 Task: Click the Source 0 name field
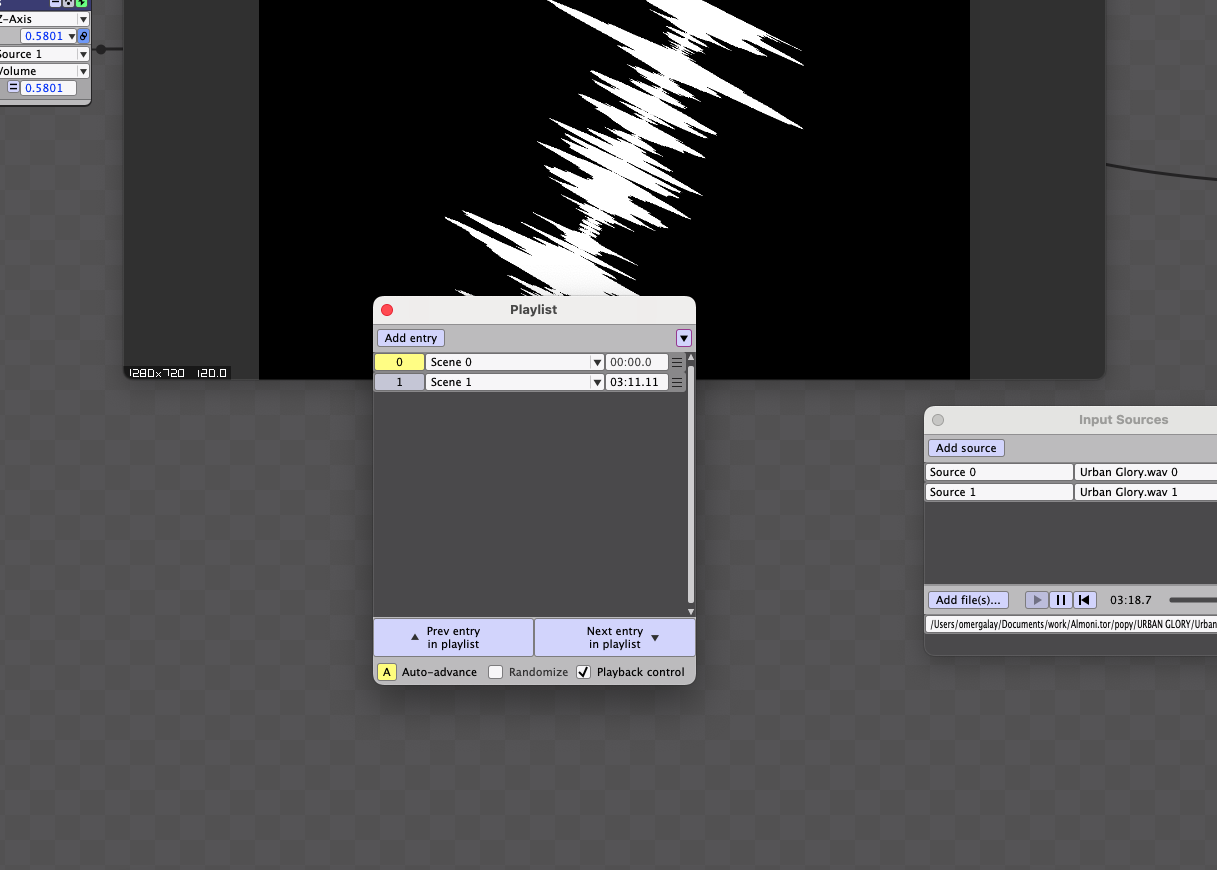tap(999, 472)
